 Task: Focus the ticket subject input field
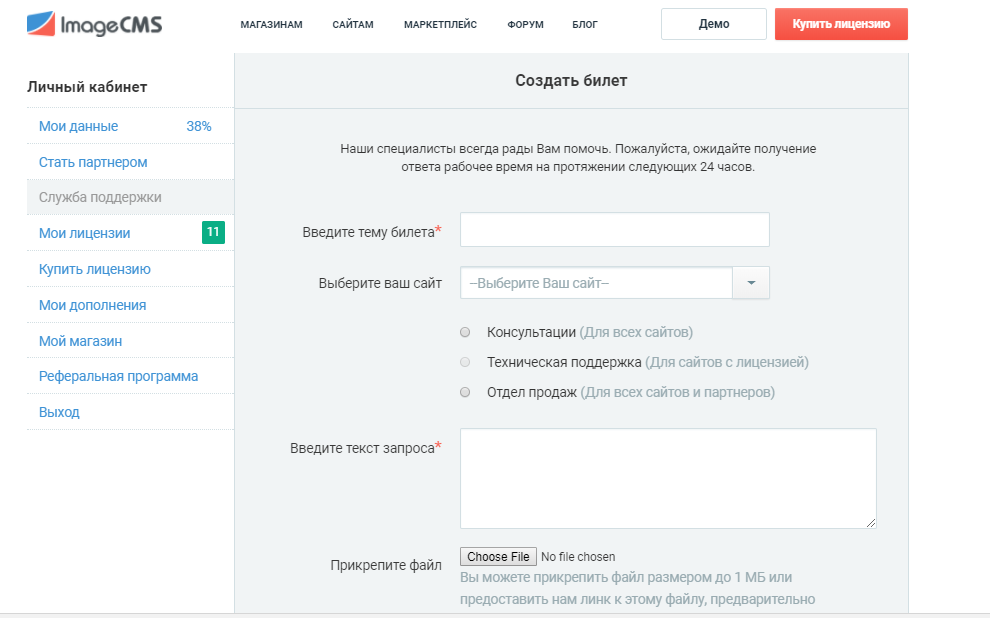click(615, 229)
